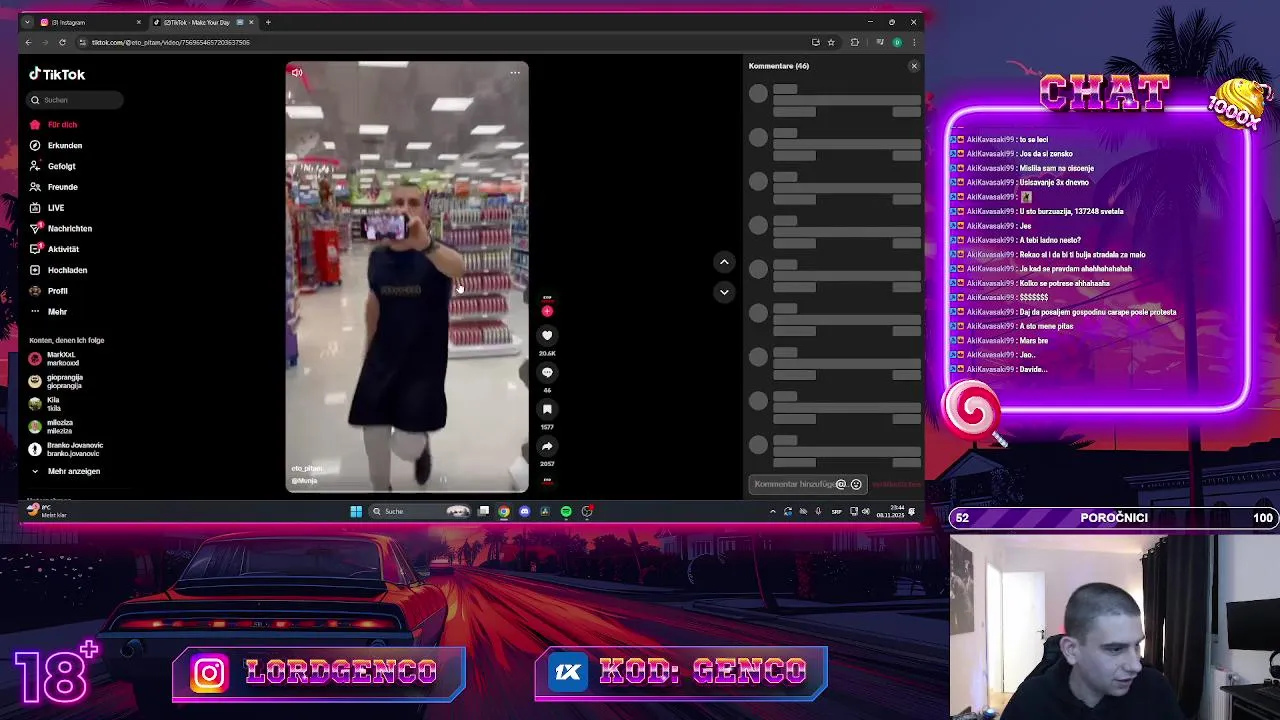Select Hochladen to upload
This screenshot has width=1280, height=720.
67,270
